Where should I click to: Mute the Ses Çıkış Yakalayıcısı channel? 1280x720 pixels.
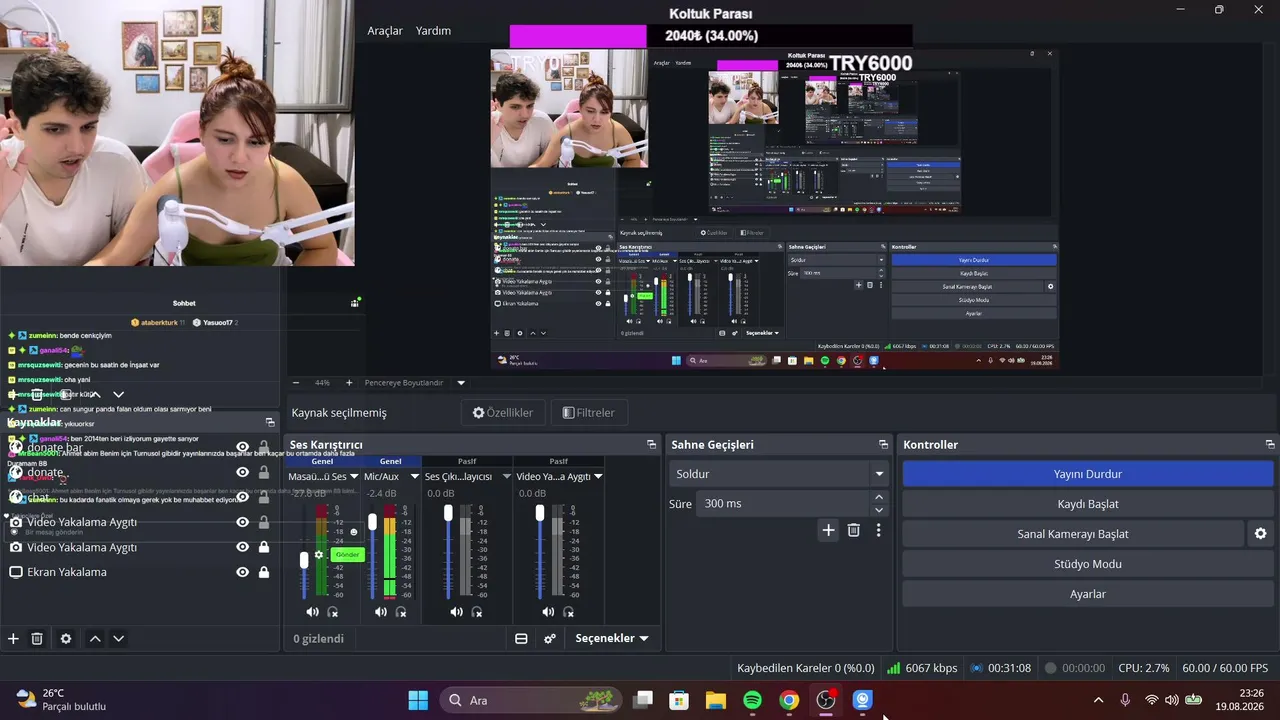tap(457, 612)
